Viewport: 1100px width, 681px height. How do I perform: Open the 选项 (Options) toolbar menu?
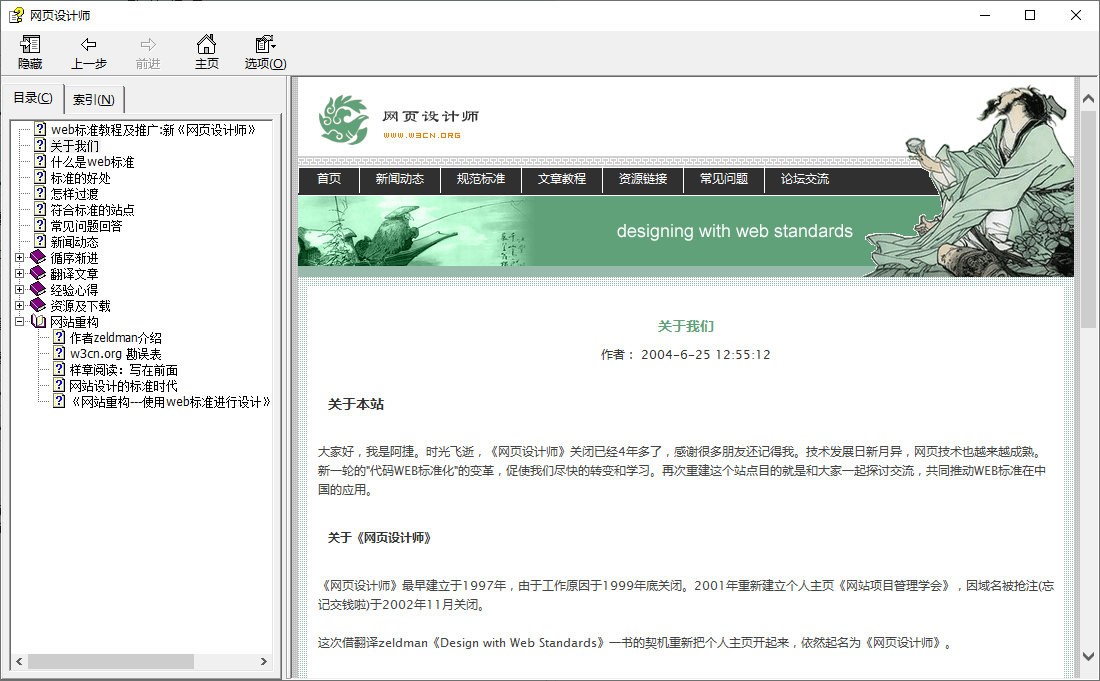[x=265, y=45]
